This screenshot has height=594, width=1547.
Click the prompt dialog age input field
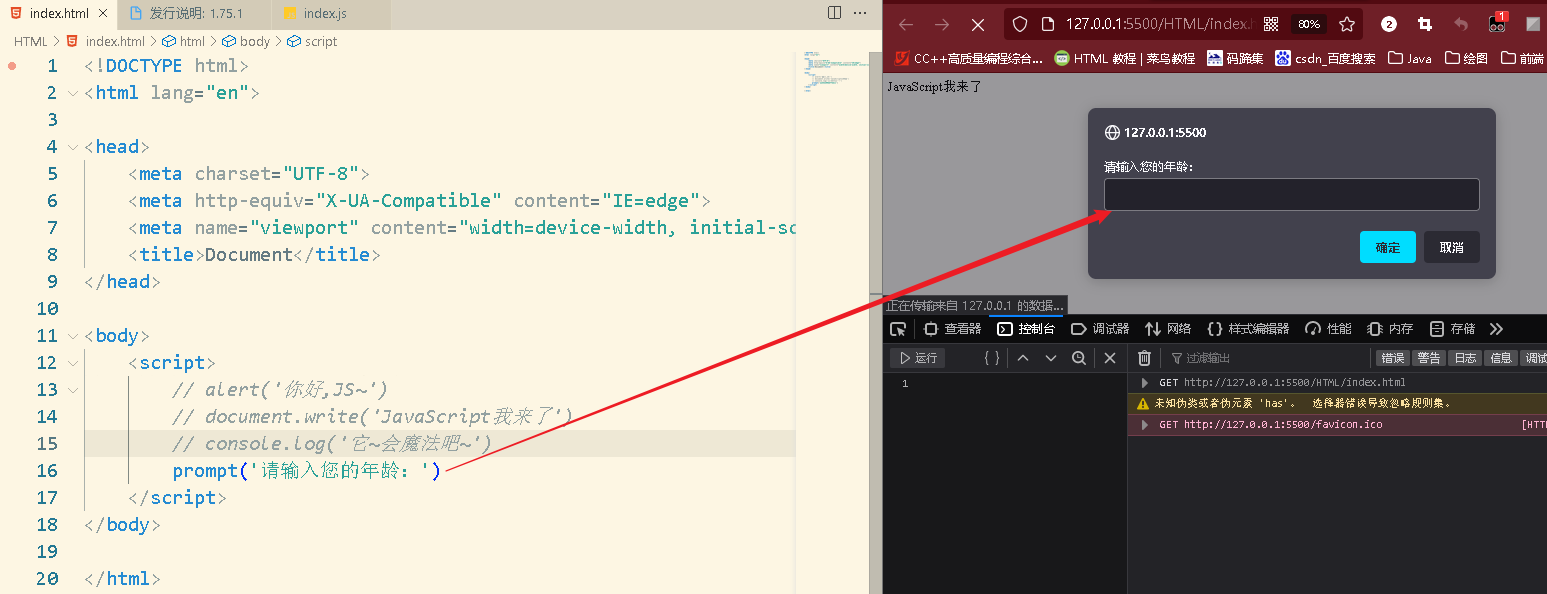(x=1291, y=194)
